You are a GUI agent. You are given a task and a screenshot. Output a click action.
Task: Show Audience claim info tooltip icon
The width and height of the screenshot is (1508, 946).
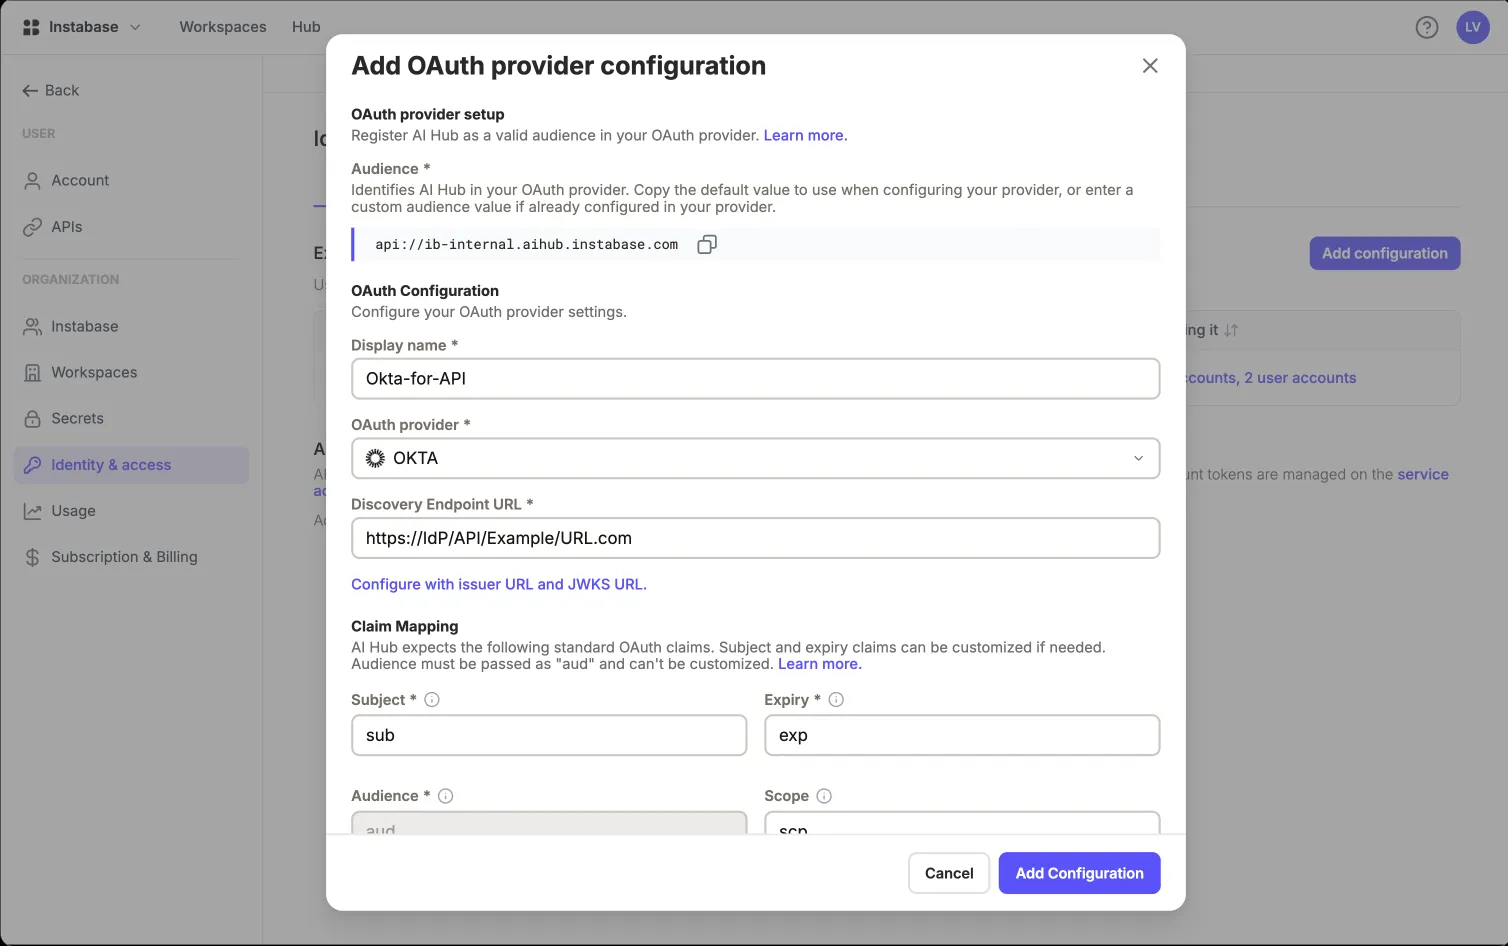446,796
